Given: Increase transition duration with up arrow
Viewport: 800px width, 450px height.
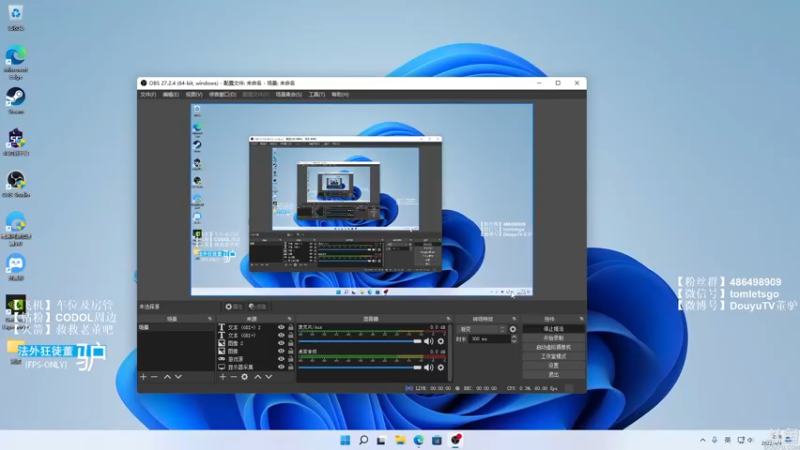Looking at the screenshot, I should tap(514, 337).
